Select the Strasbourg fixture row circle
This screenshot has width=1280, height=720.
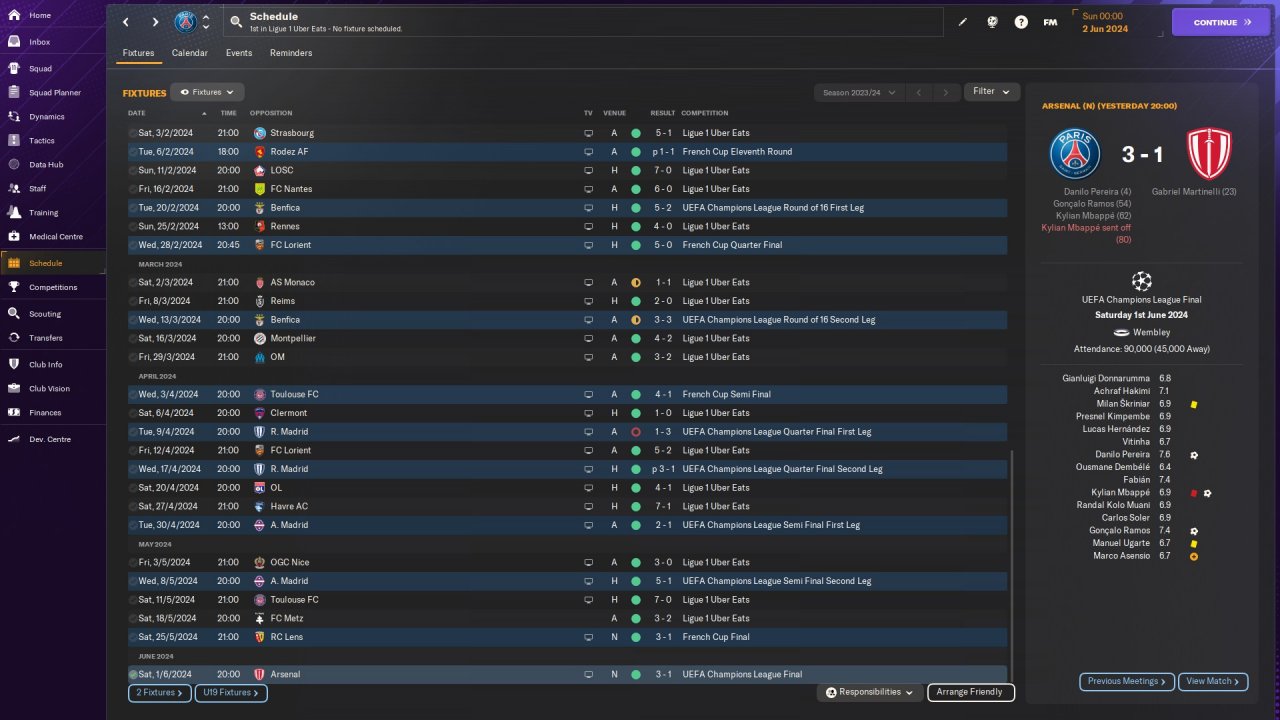tap(133, 133)
